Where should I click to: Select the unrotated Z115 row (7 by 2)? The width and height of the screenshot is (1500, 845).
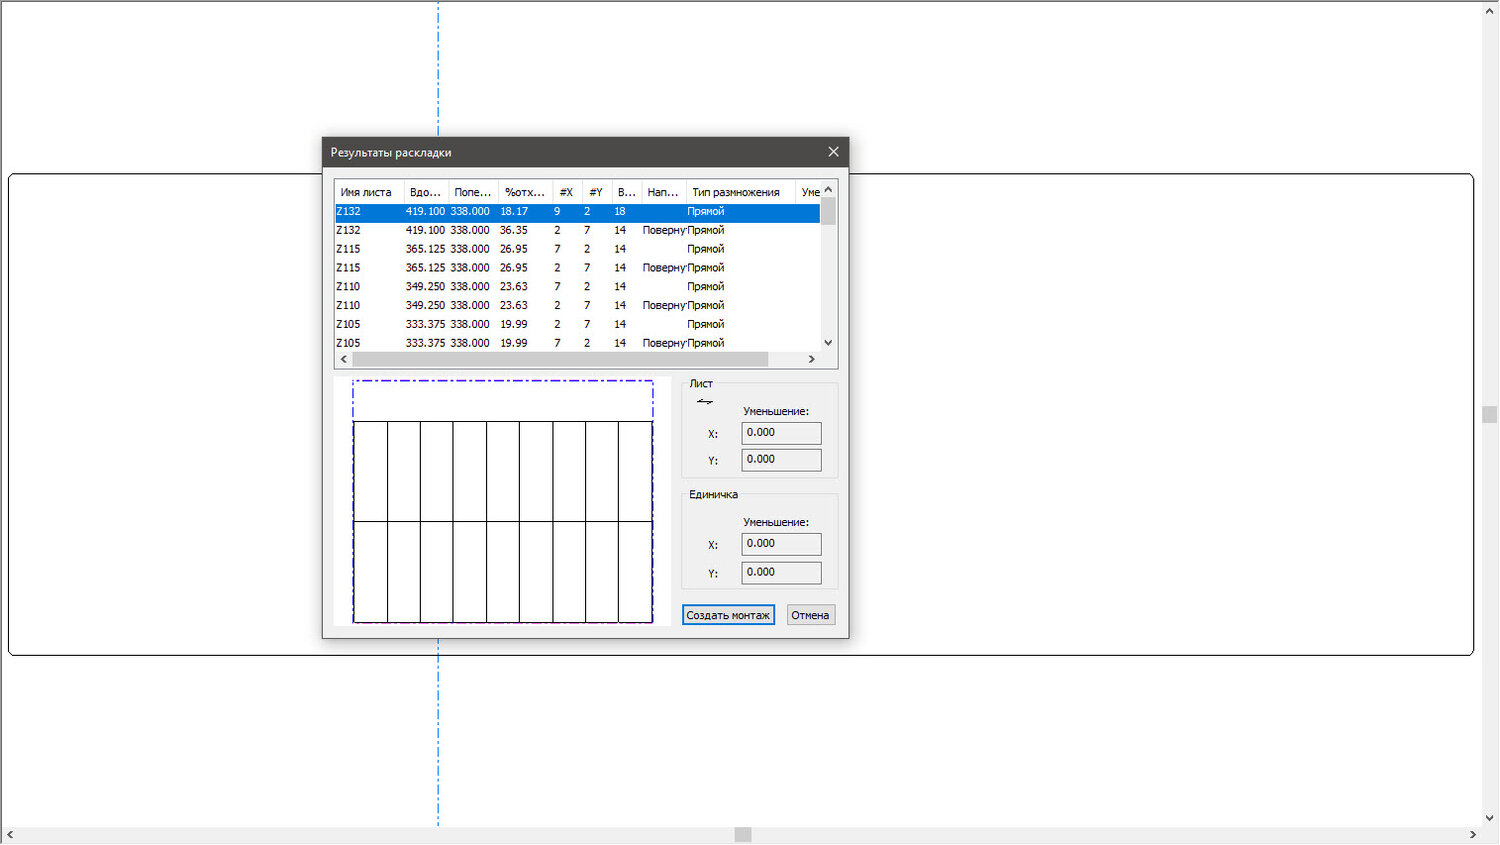pos(577,249)
